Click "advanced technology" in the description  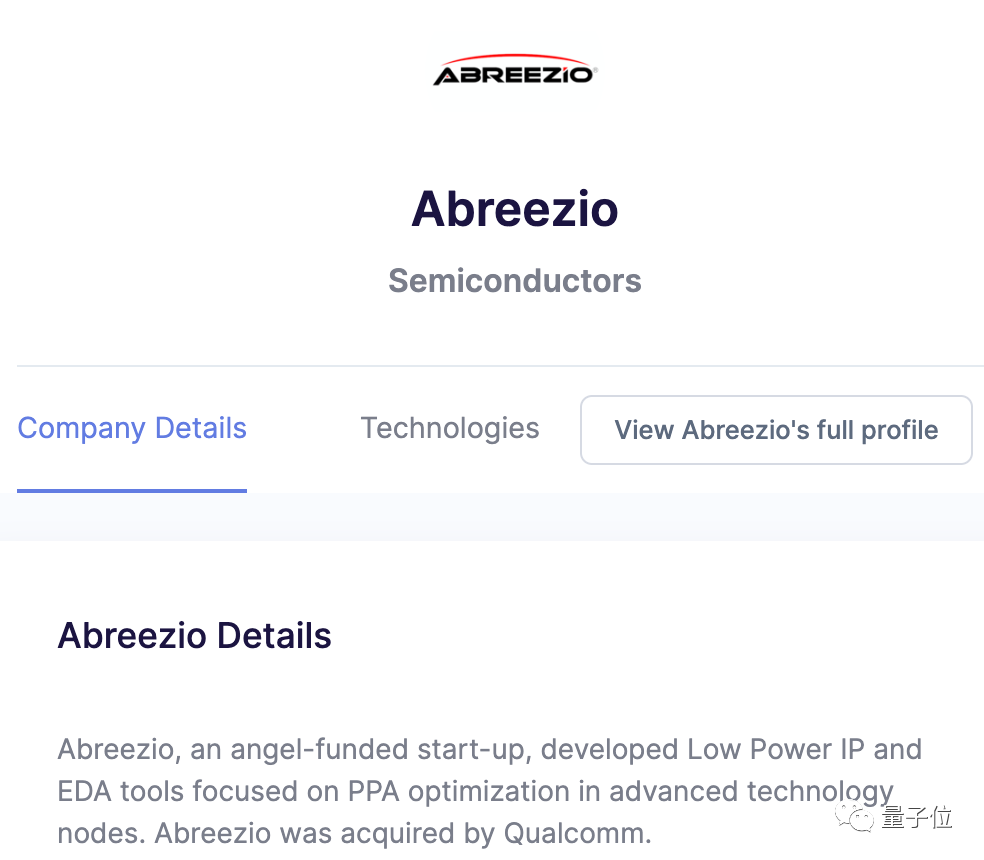coord(751,791)
